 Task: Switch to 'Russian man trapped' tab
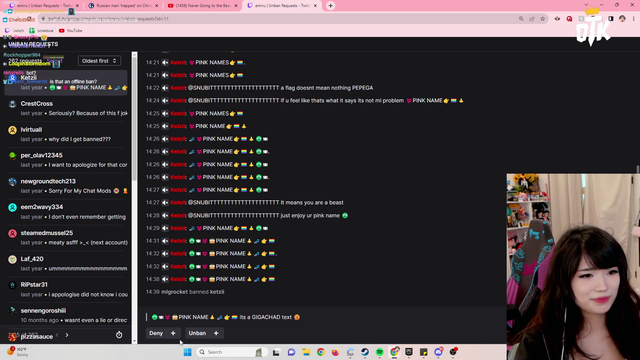123,6
